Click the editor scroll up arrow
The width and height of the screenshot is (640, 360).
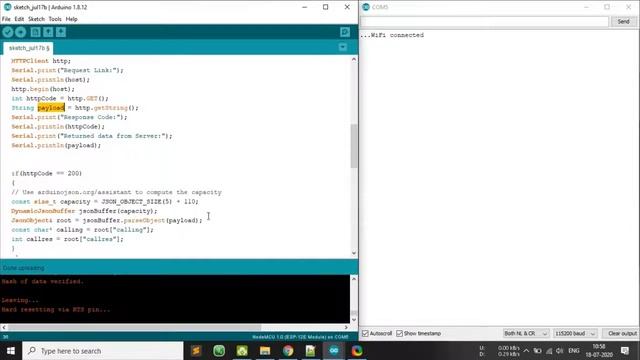[x=353, y=60]
